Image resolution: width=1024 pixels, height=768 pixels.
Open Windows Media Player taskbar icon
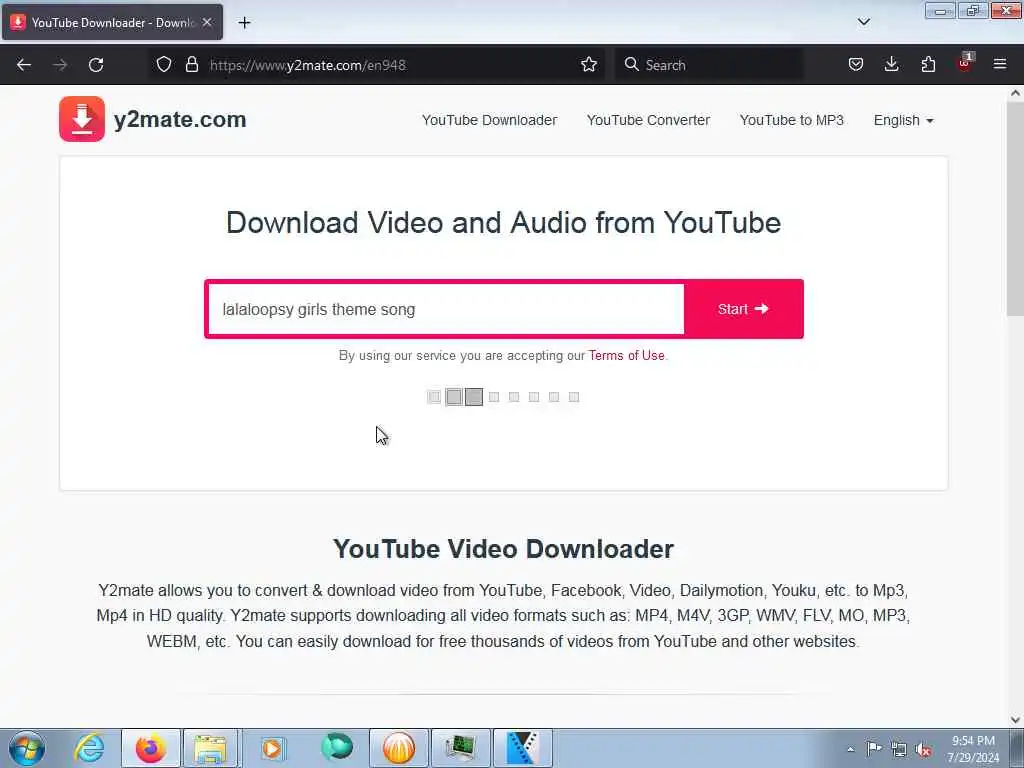(272, 748)
